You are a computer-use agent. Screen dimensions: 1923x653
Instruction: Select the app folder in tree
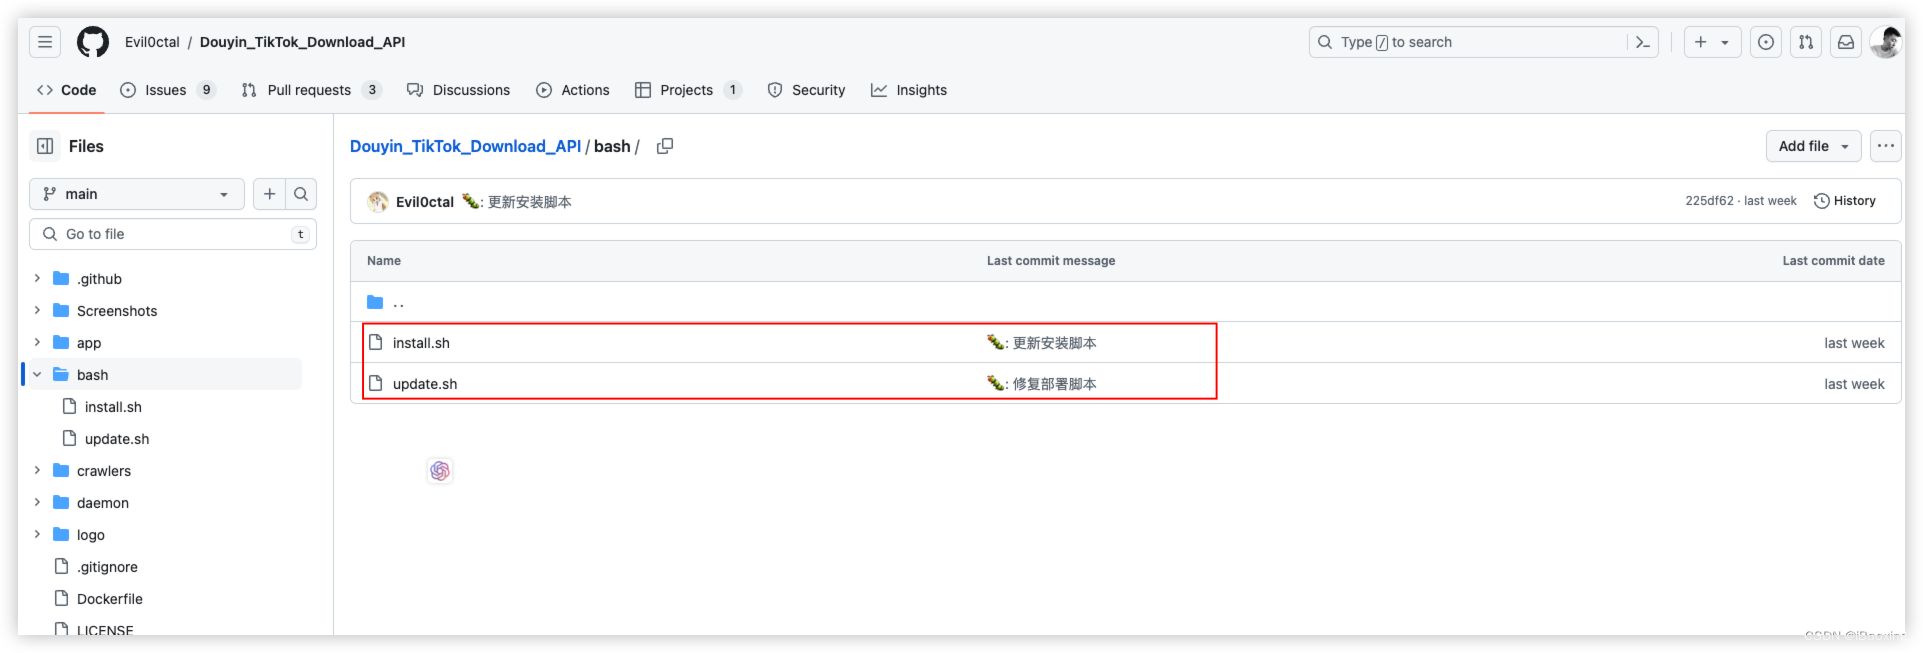tap(89, 343)
